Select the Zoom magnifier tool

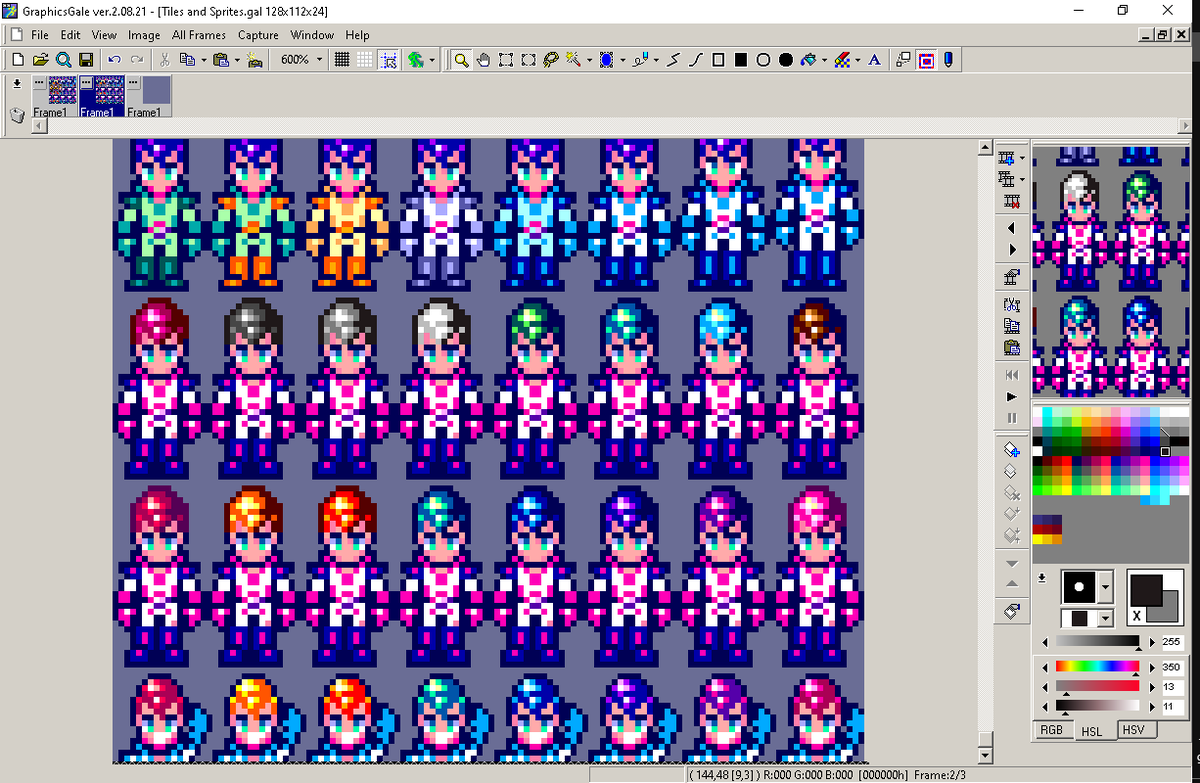(x=461, y=60)
